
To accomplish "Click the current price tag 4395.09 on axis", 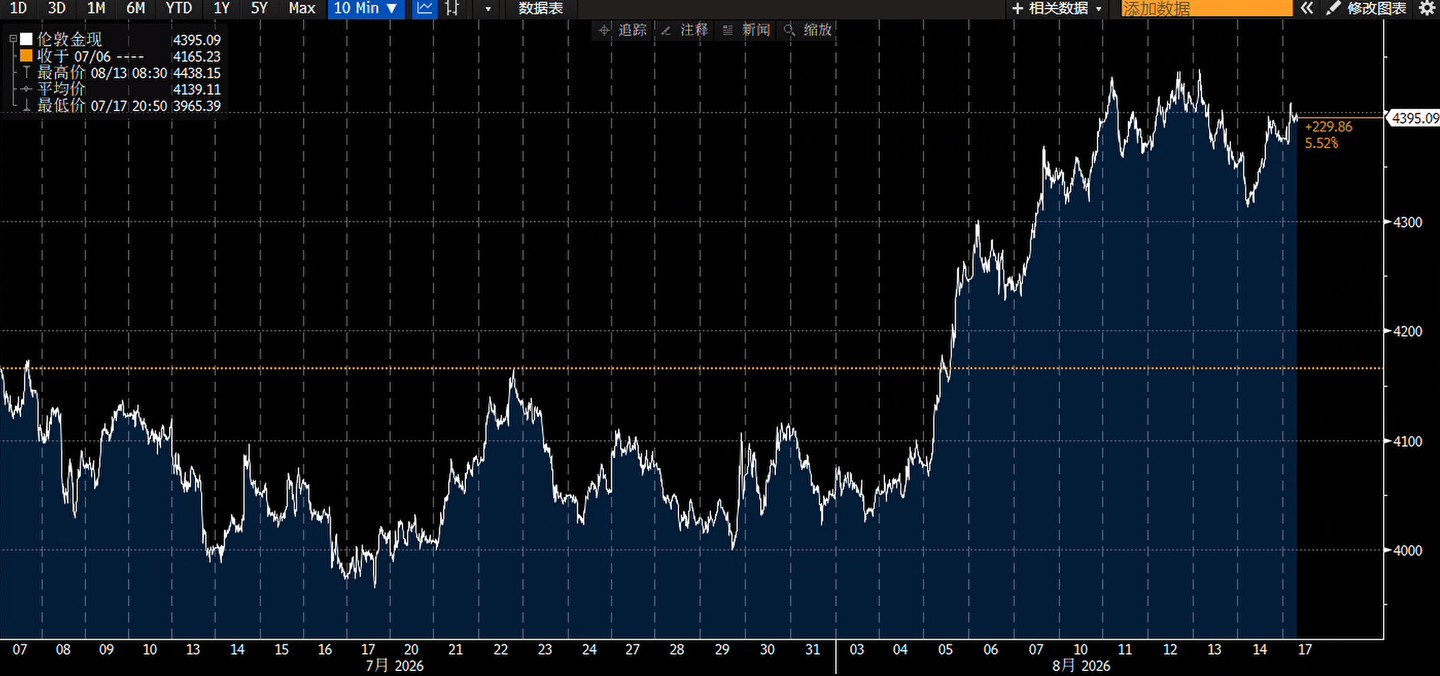I will pyautogui.click(x=1415, y=118).
